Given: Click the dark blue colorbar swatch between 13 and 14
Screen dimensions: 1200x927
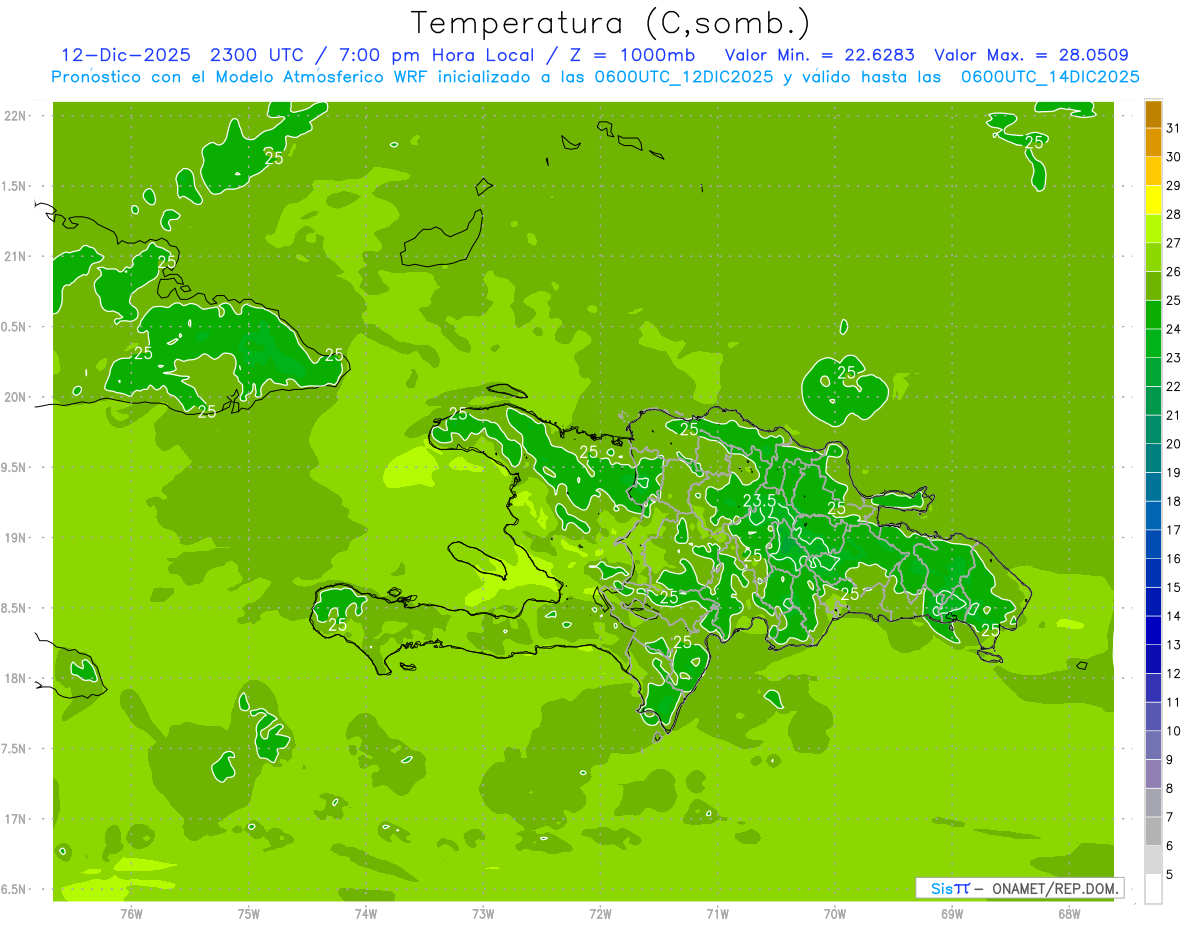Looking at the screenshot, I should coord(1153,630).
